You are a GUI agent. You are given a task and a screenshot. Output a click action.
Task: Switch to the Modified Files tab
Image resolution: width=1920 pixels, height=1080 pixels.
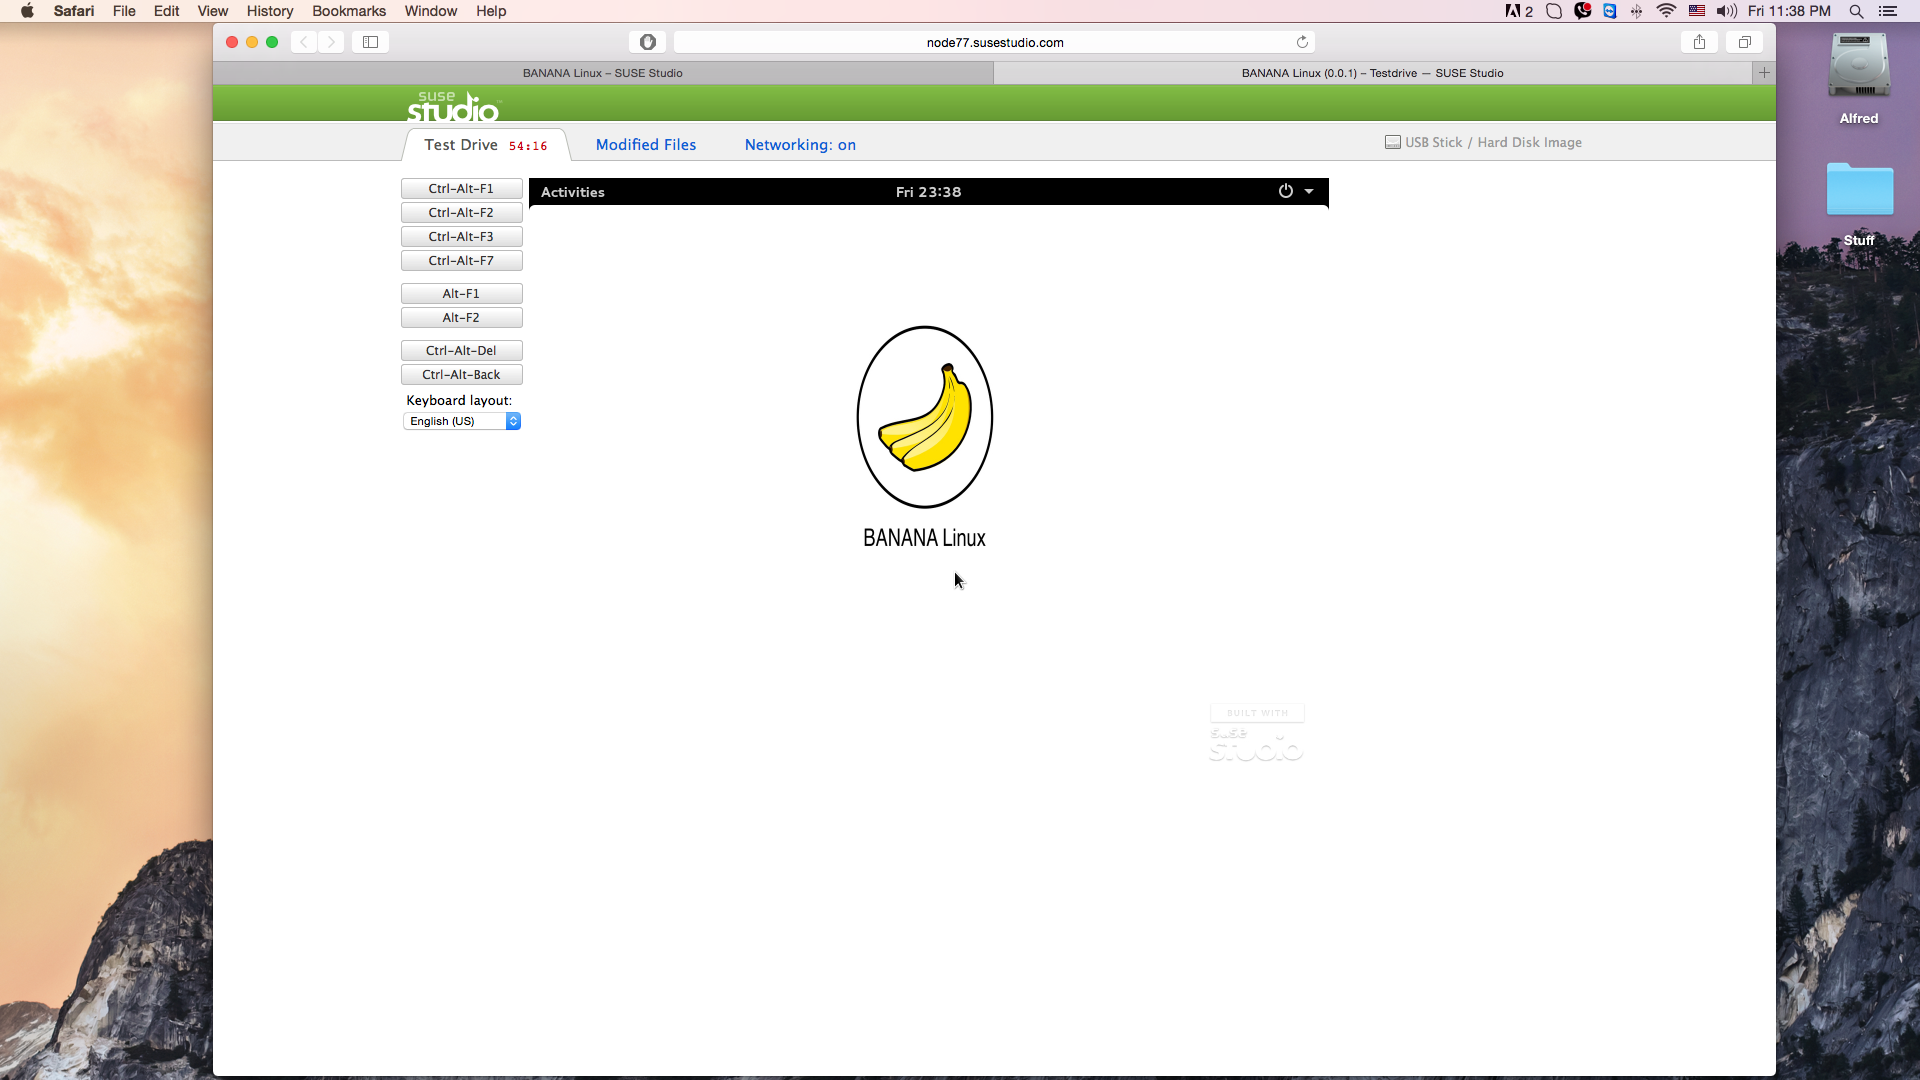[646, 145]
